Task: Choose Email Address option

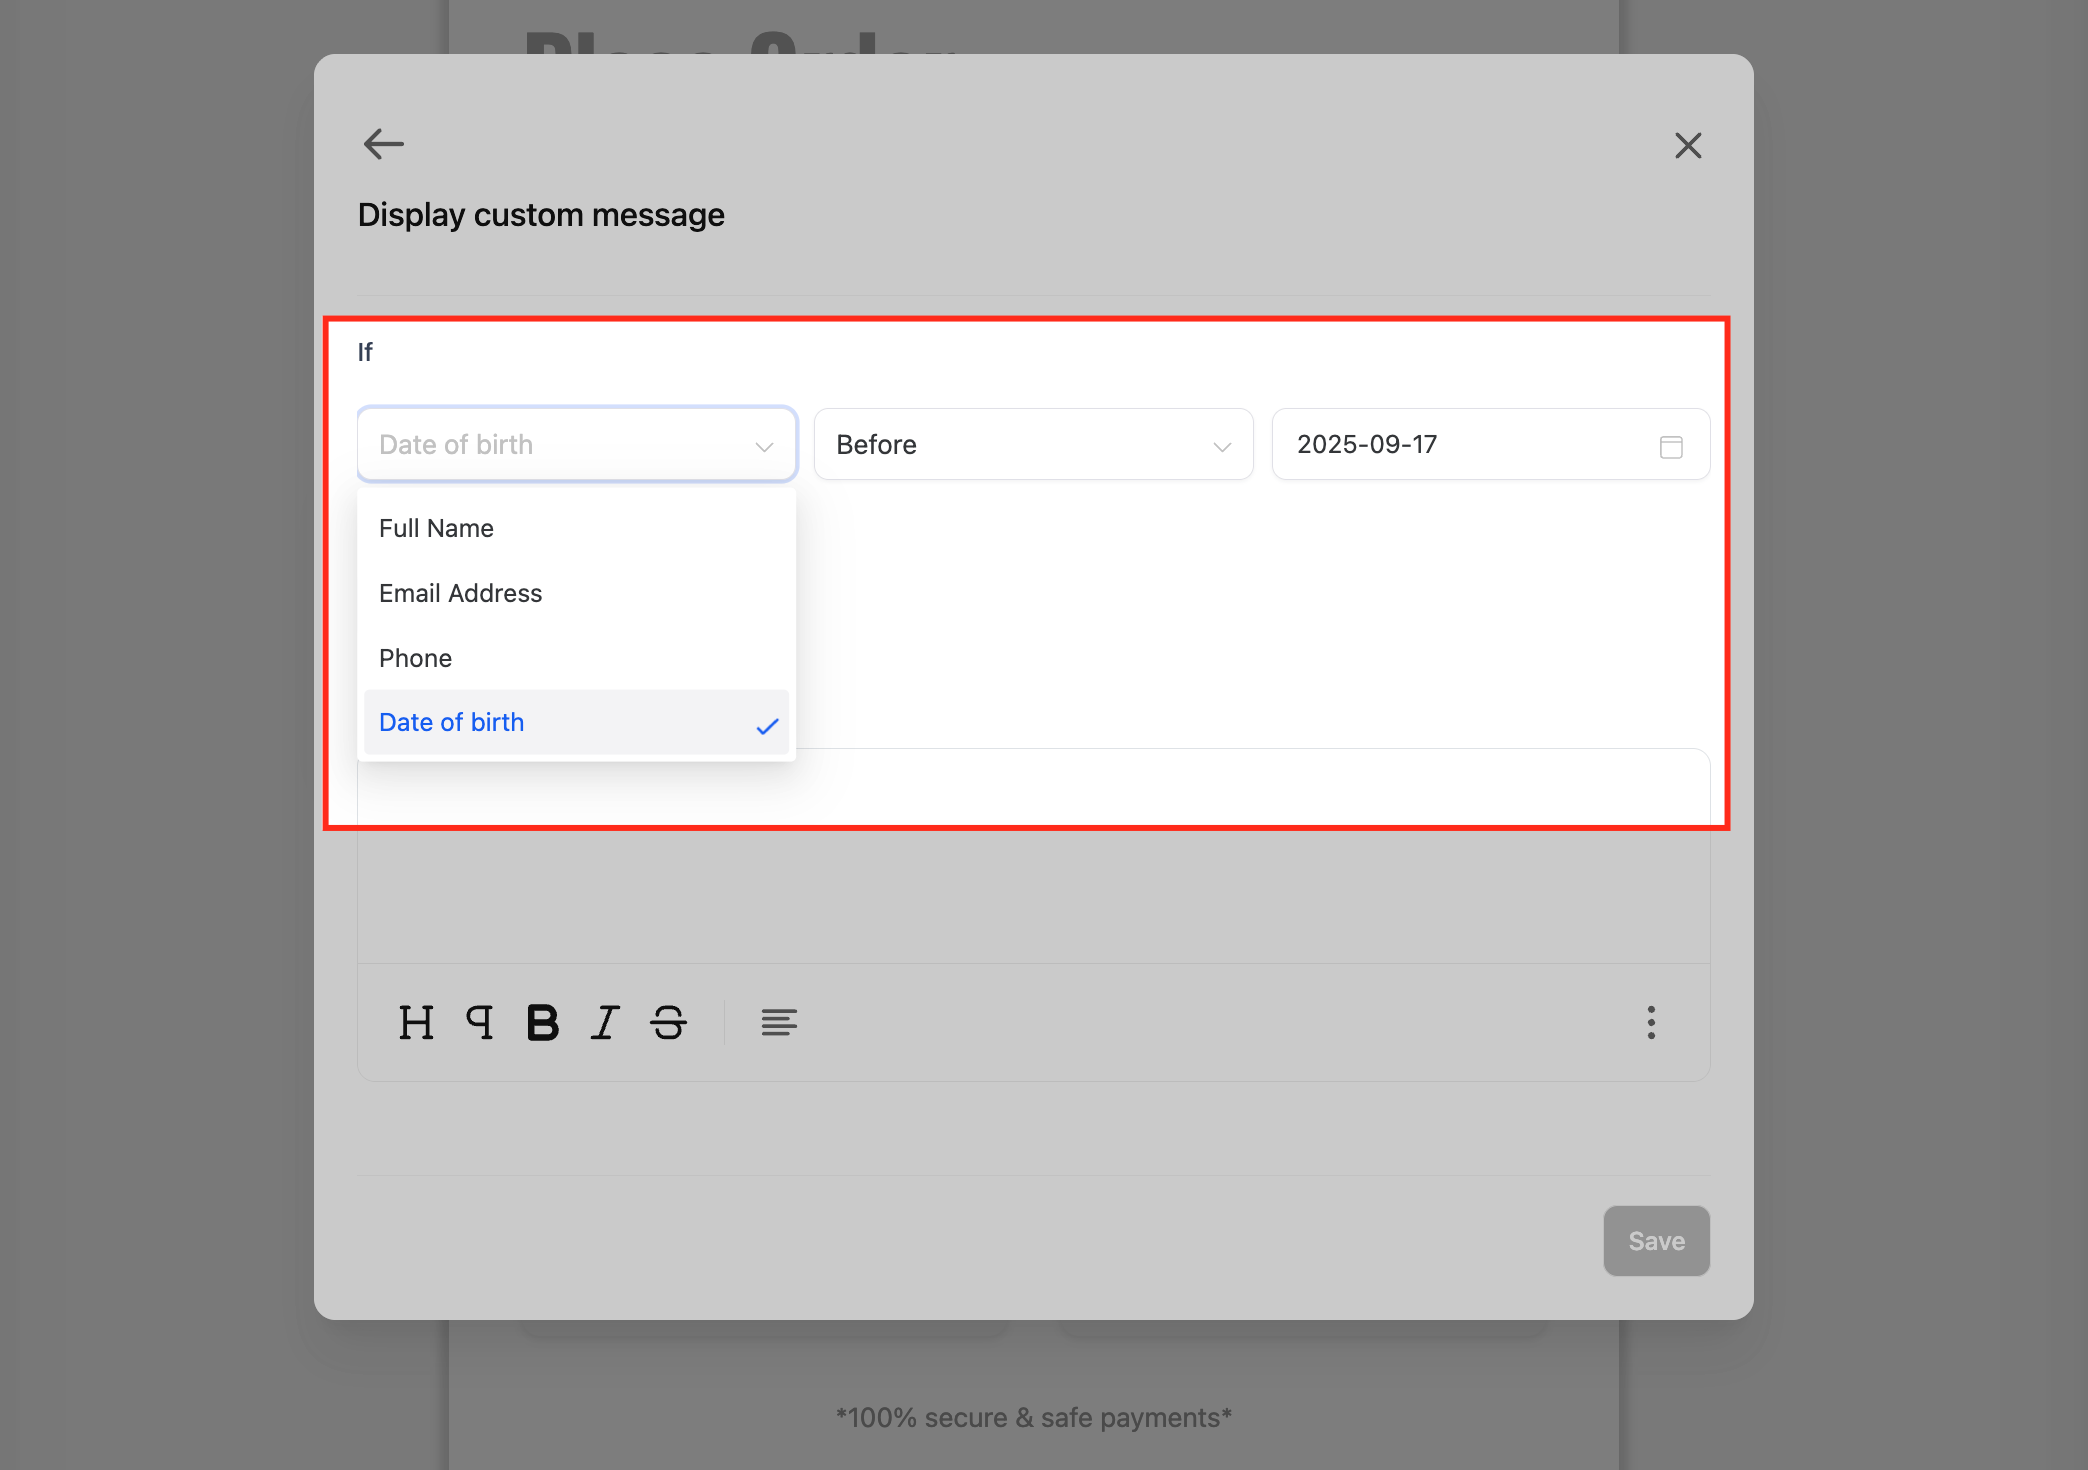Action: 460,593
